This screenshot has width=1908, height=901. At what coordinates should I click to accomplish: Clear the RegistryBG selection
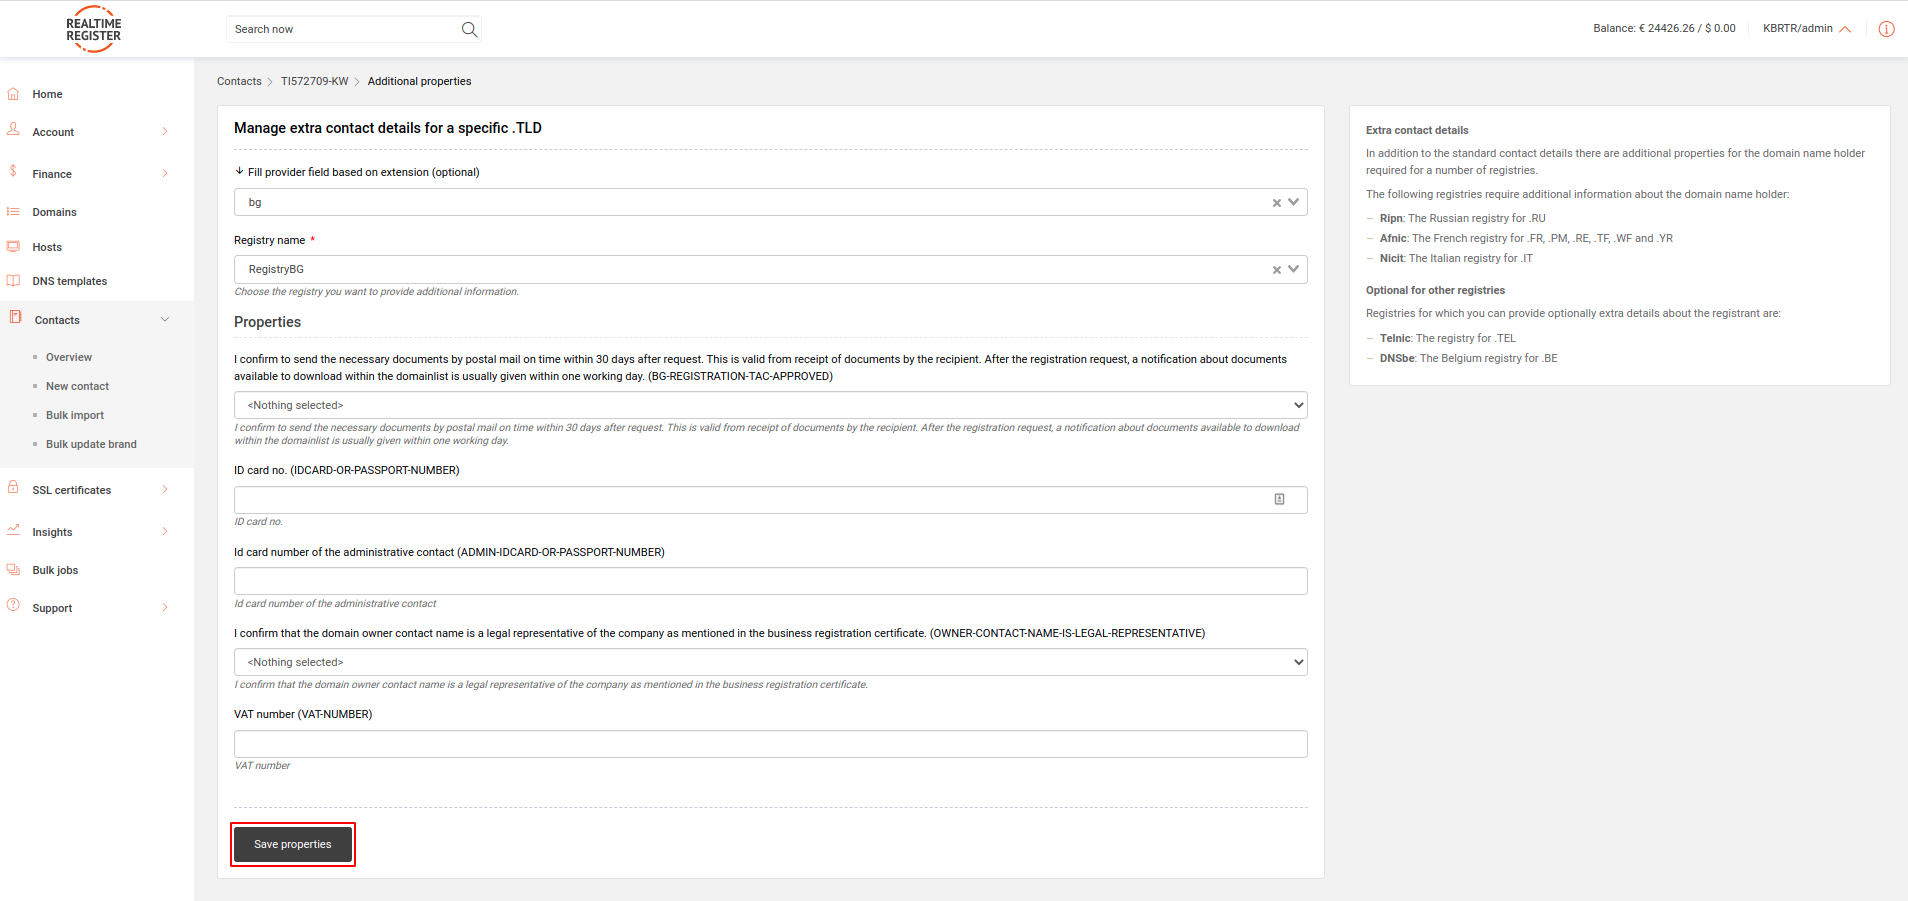coord(1276,270)
